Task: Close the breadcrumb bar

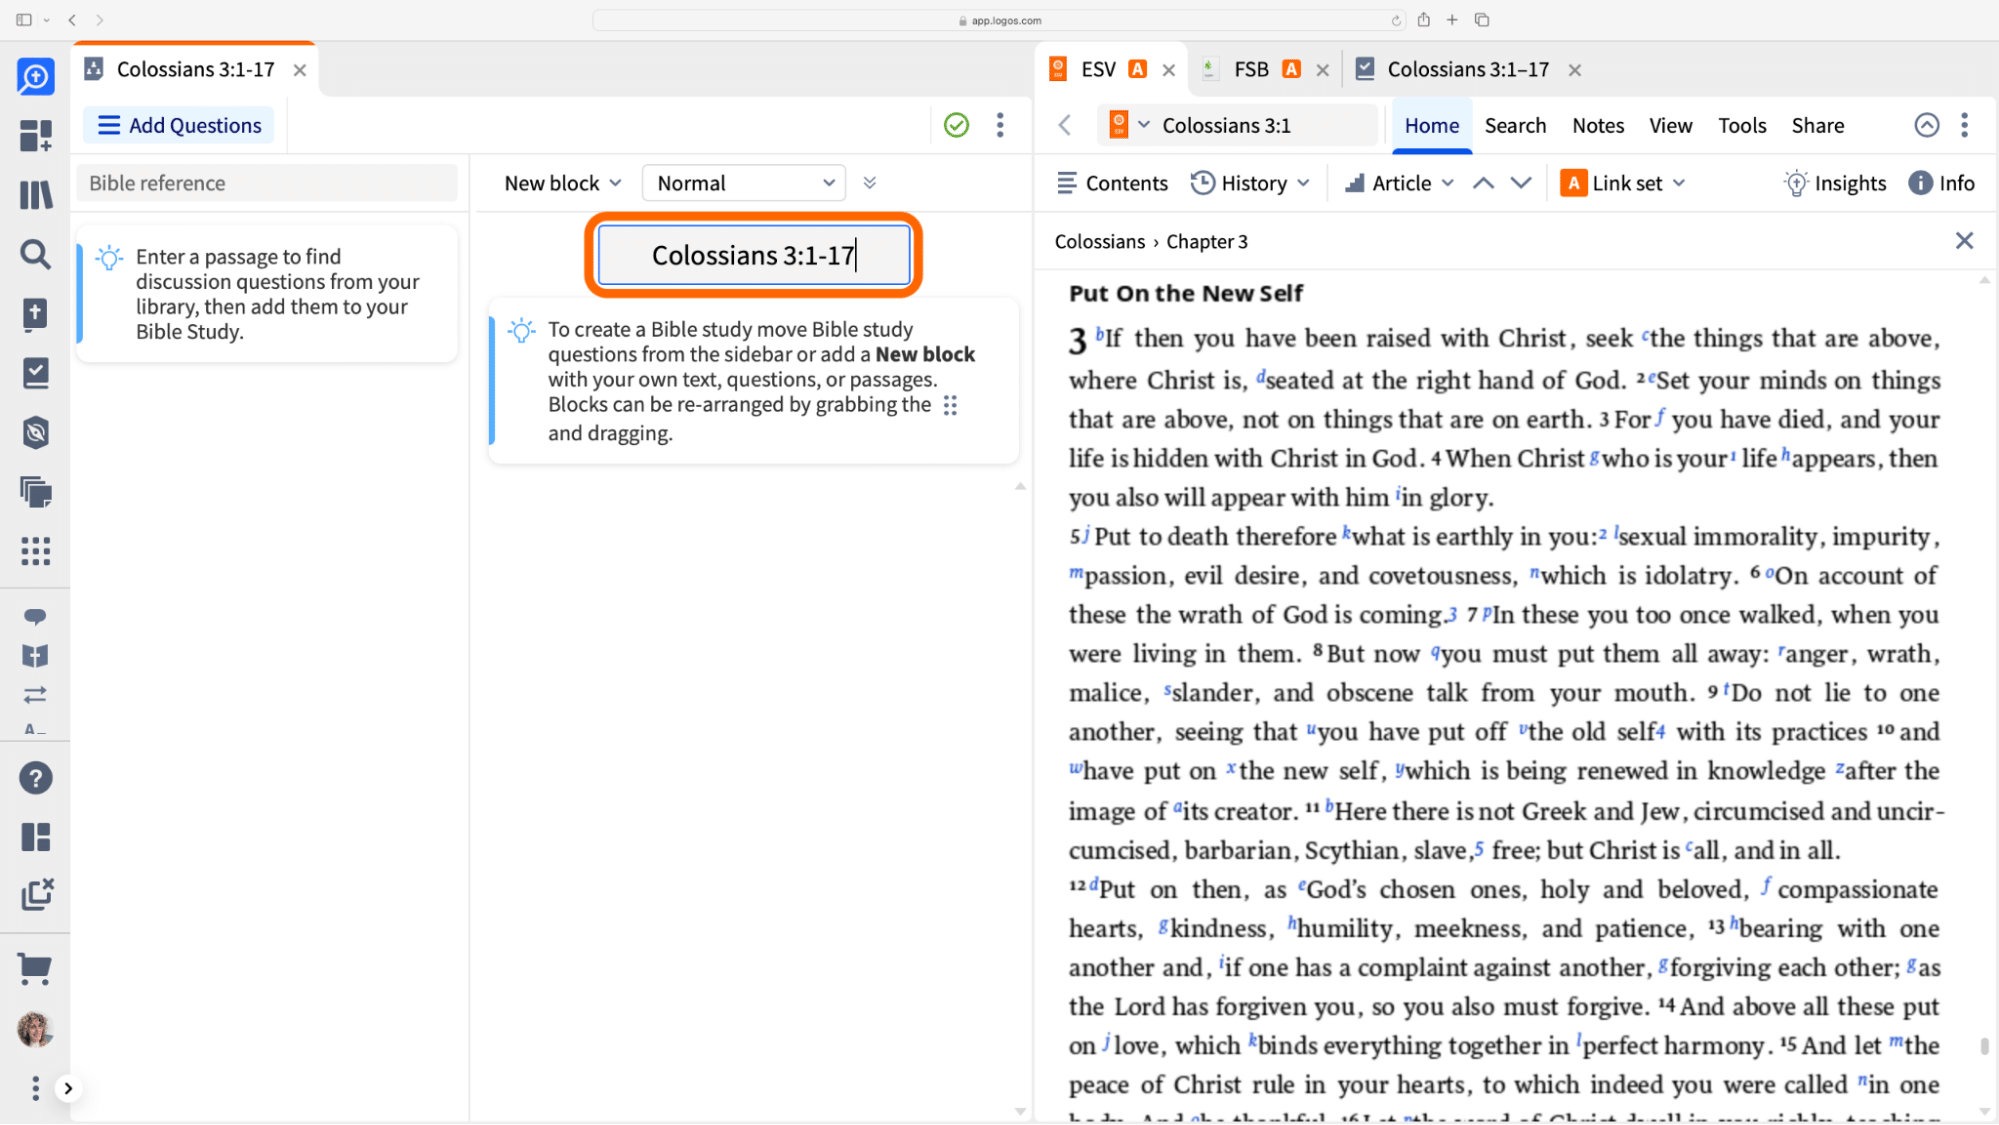Action: [x=1964, y=241]
